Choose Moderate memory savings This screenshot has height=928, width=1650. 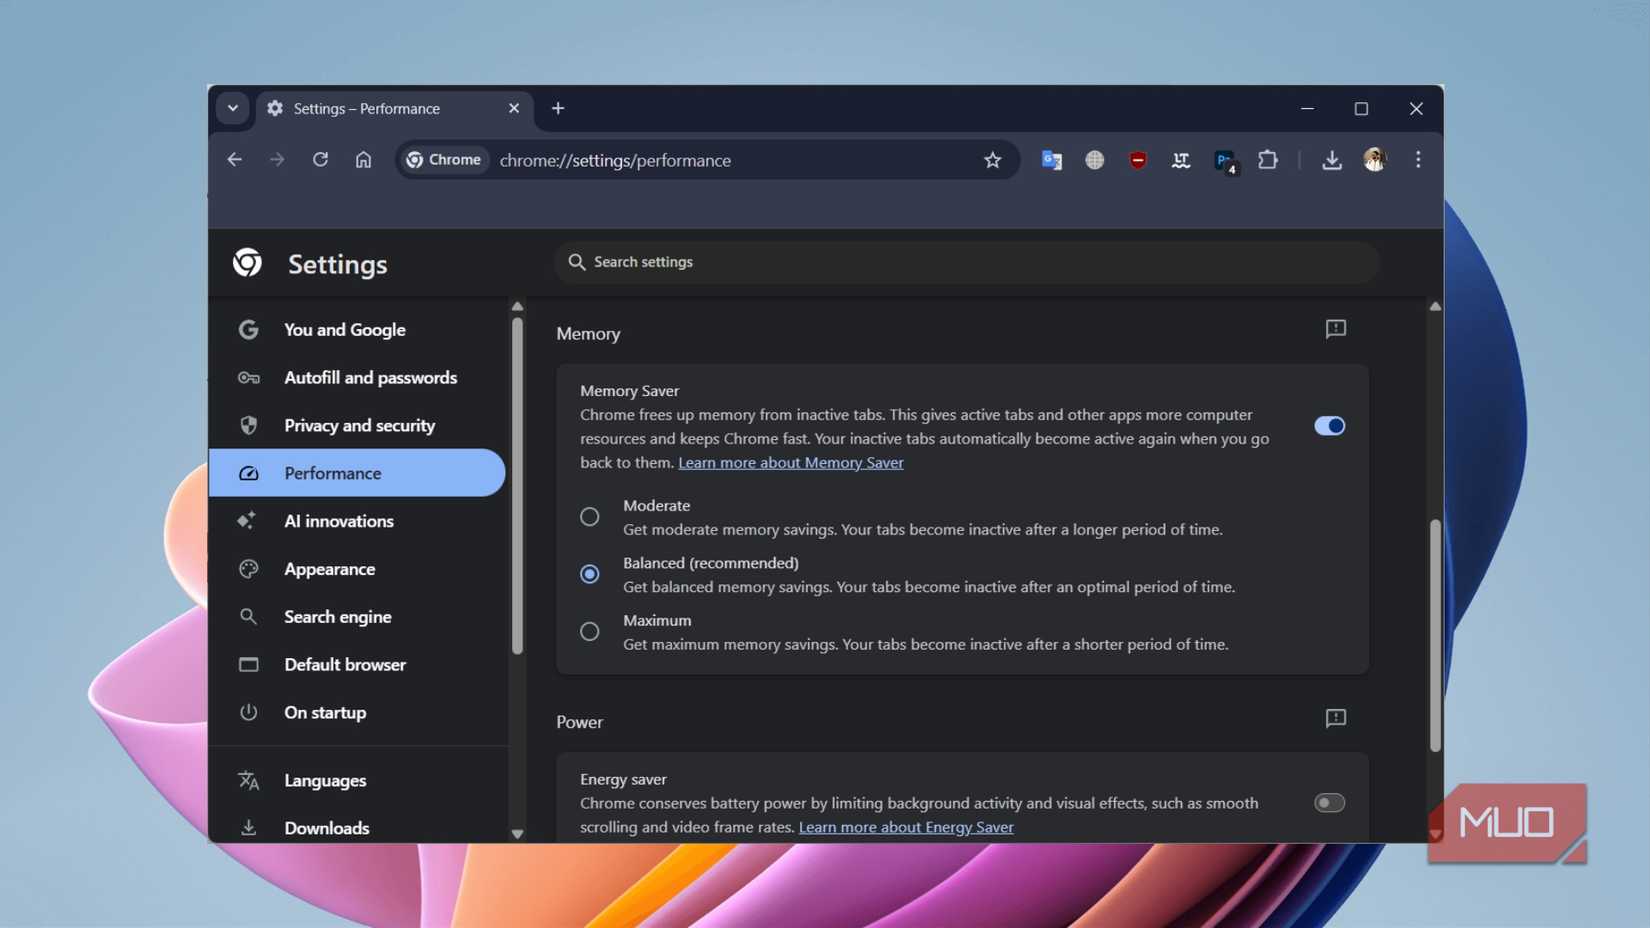coord(589,517)
